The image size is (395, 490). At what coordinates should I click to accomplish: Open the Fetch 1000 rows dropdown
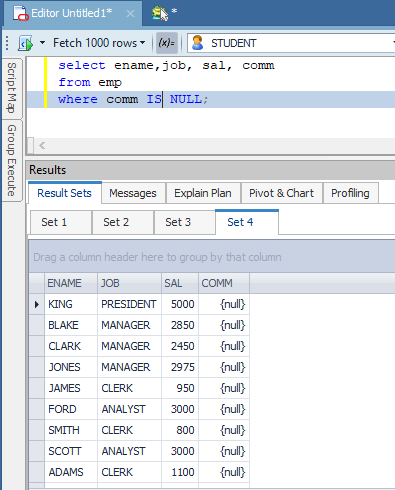coord(99,43)
